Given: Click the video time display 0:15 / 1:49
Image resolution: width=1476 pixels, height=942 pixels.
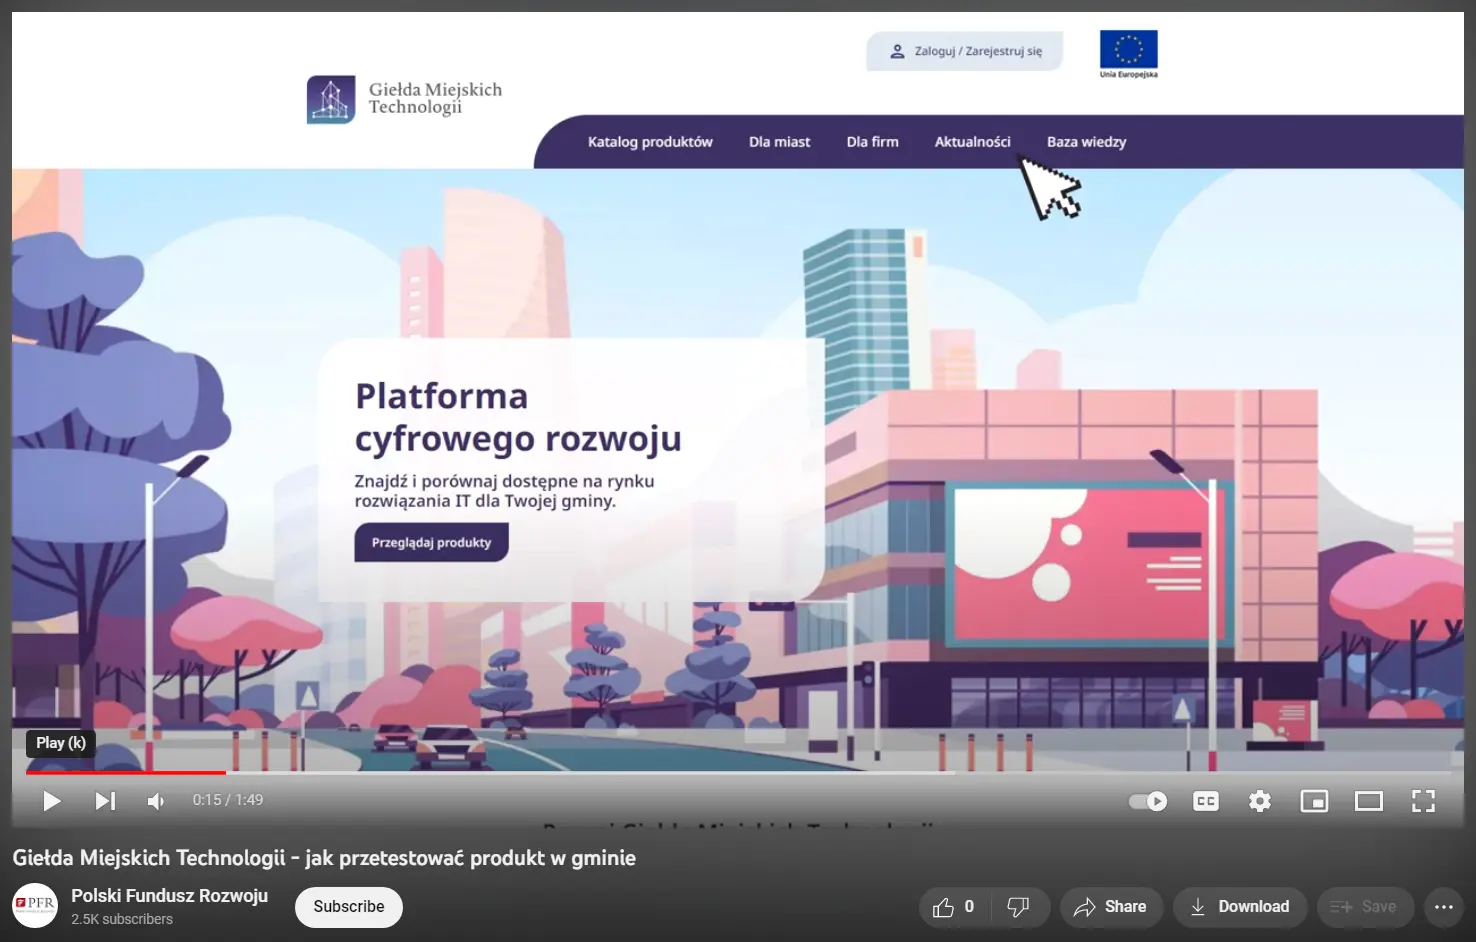Looking at the screenshot, I should point(228,800).
